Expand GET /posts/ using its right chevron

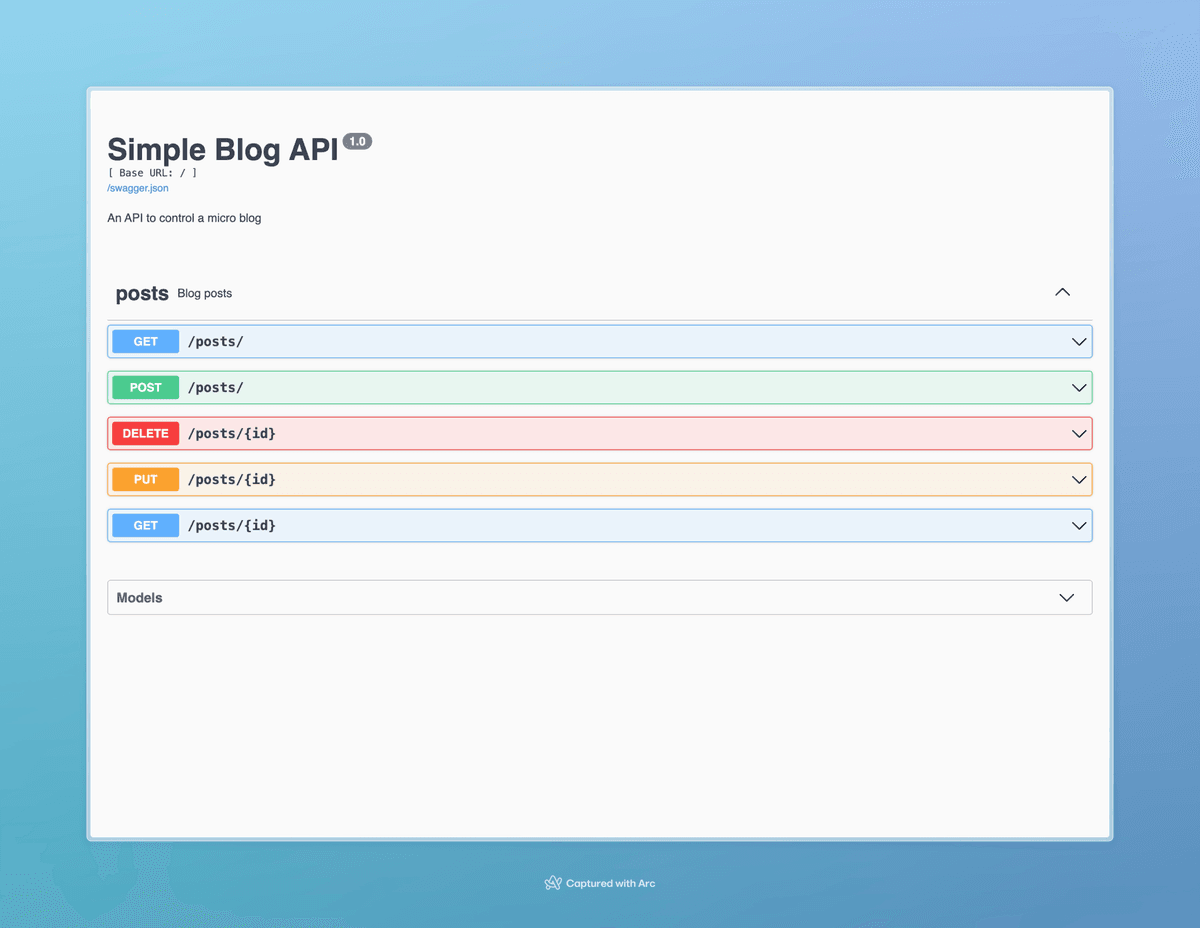[1079, 342]
